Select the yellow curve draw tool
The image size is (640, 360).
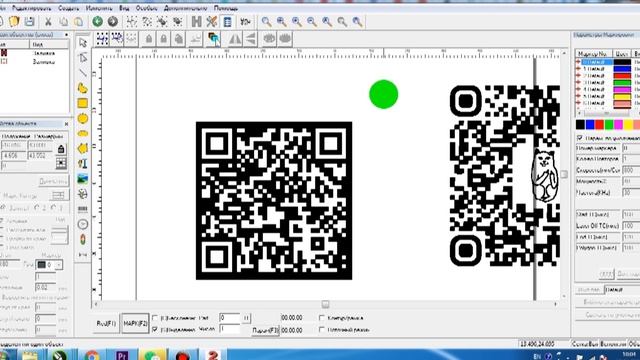(x=83, y=88)
